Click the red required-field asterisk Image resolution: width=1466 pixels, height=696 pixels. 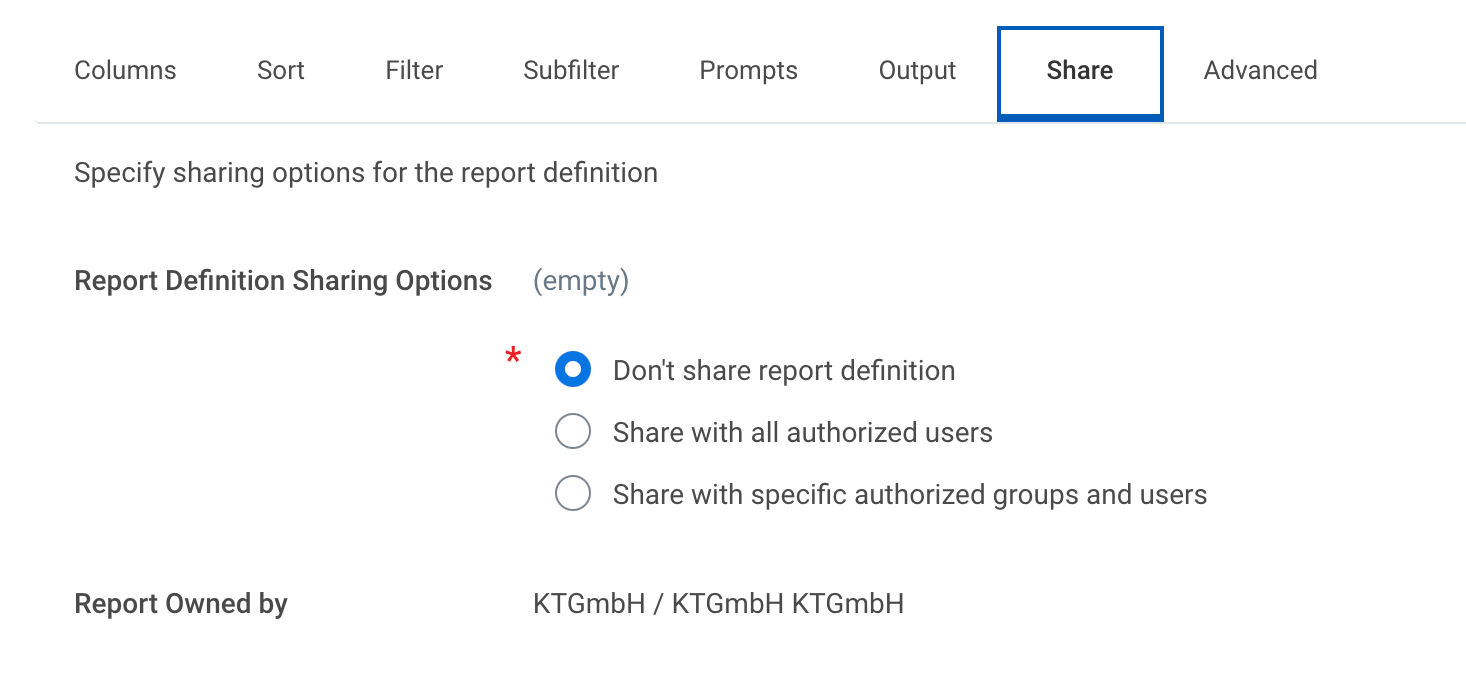pyautogui.click(x=513, y=357)
